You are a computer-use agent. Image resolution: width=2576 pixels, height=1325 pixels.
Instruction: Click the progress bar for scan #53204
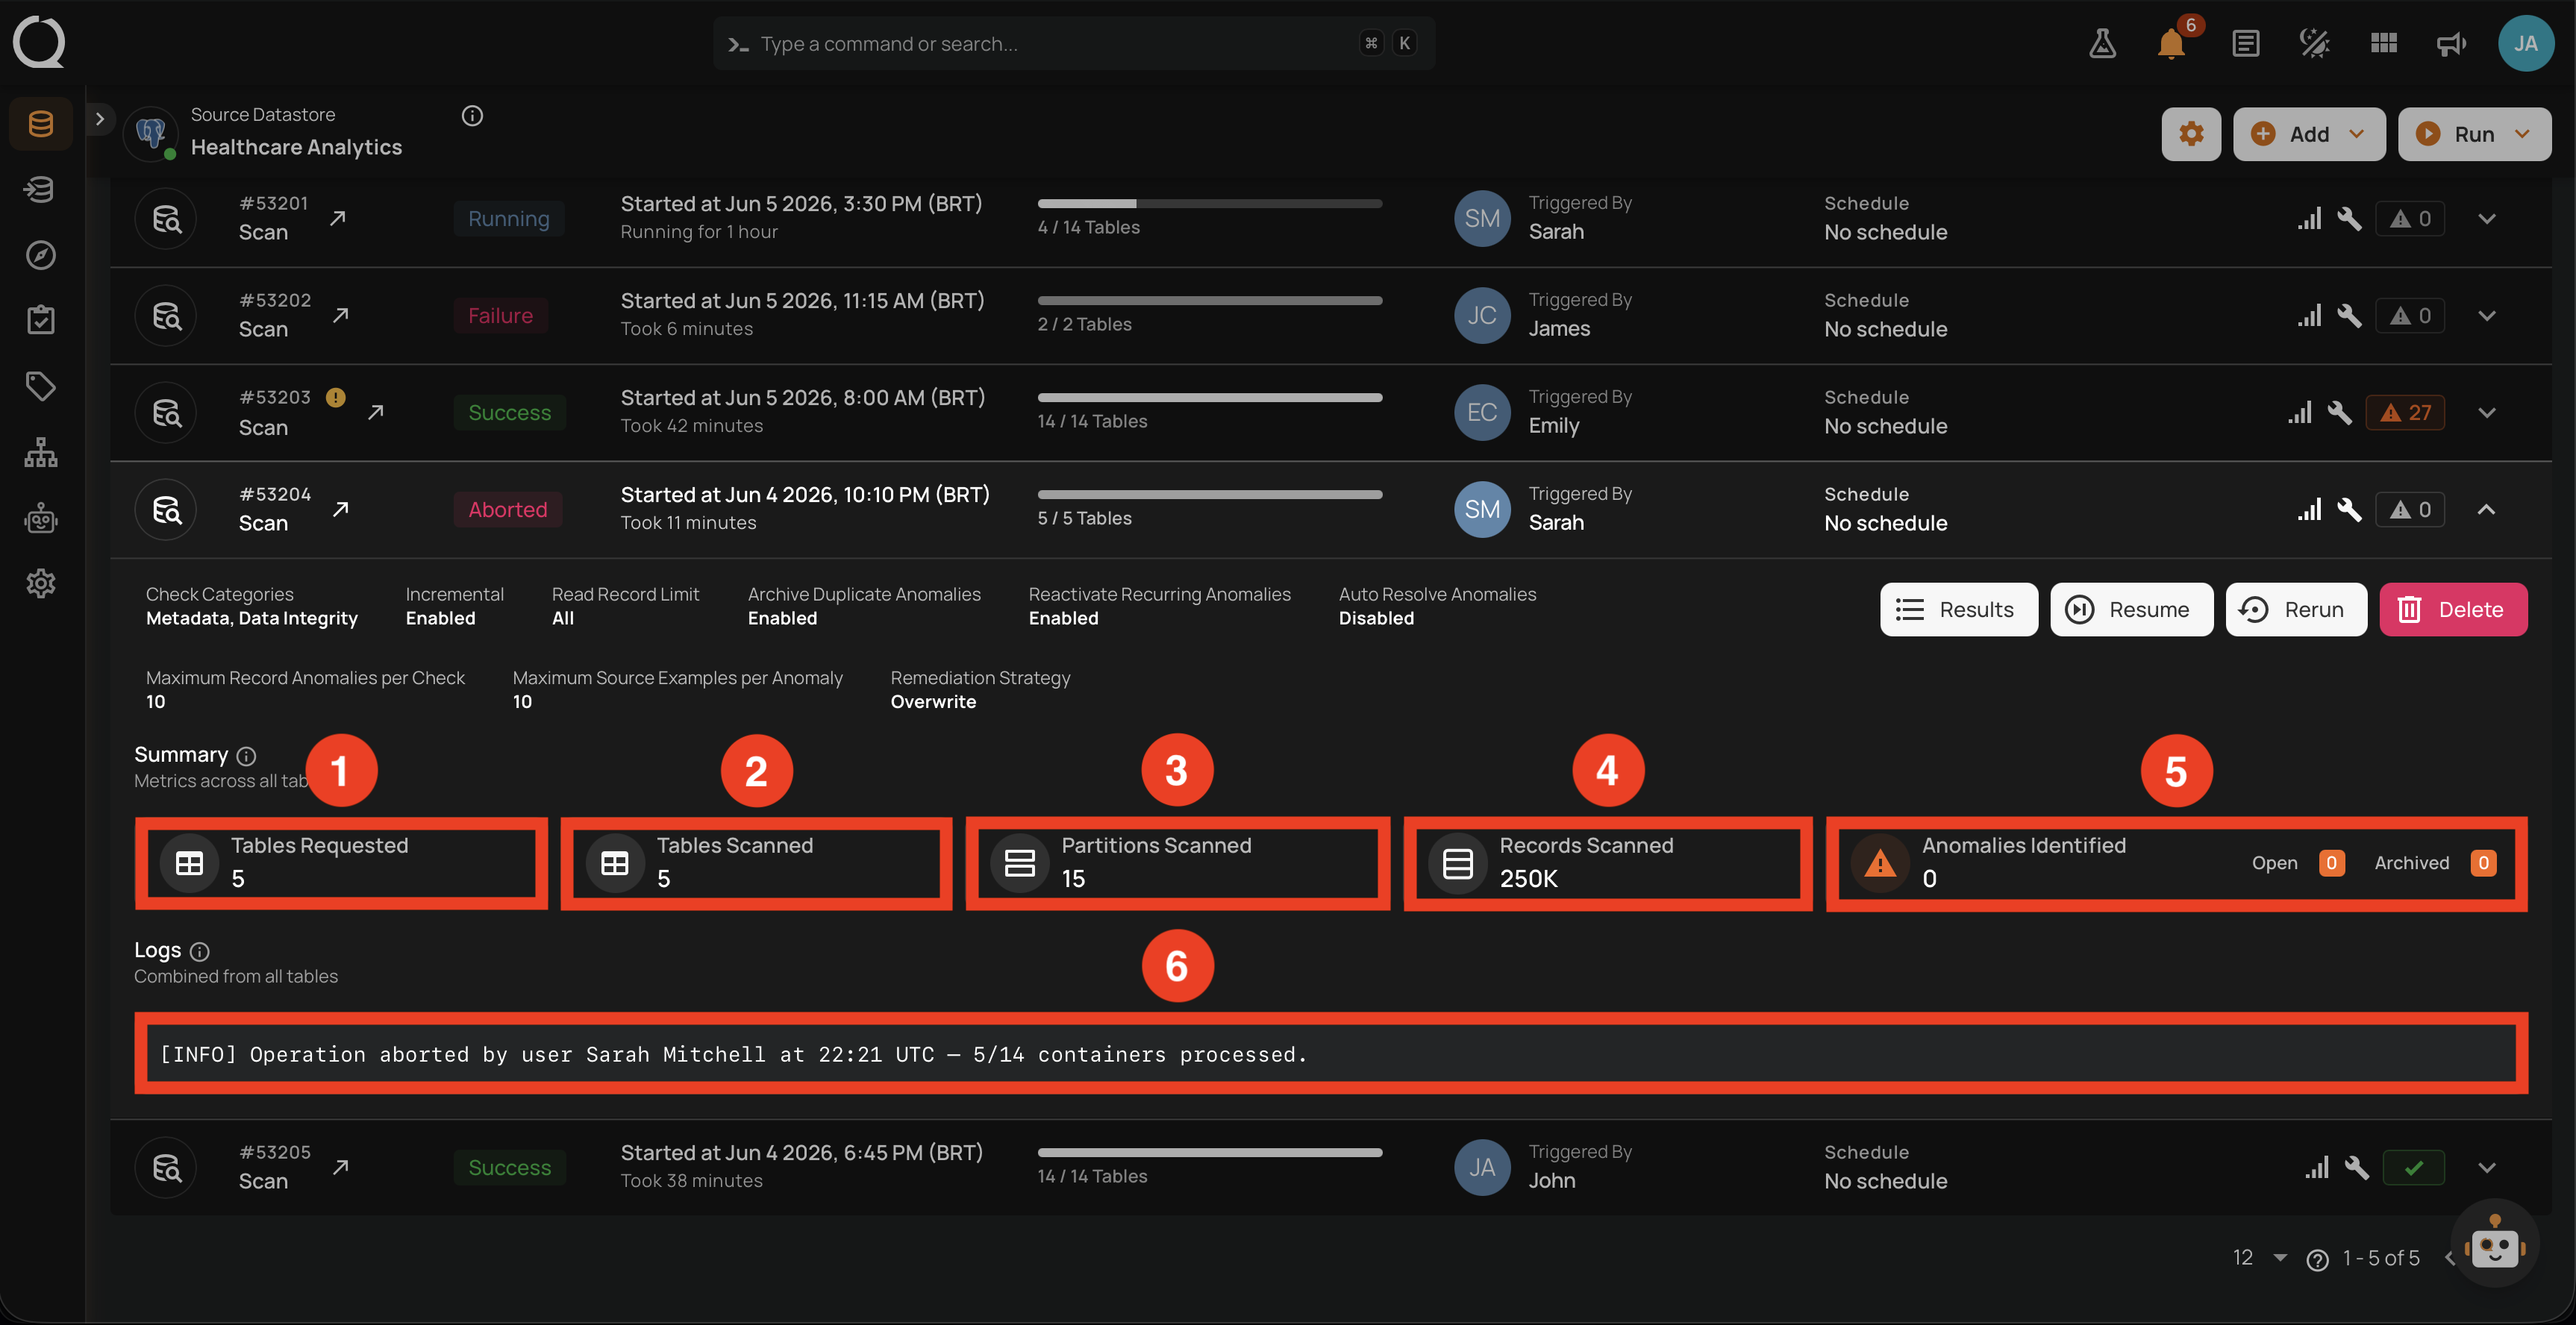1210,495
